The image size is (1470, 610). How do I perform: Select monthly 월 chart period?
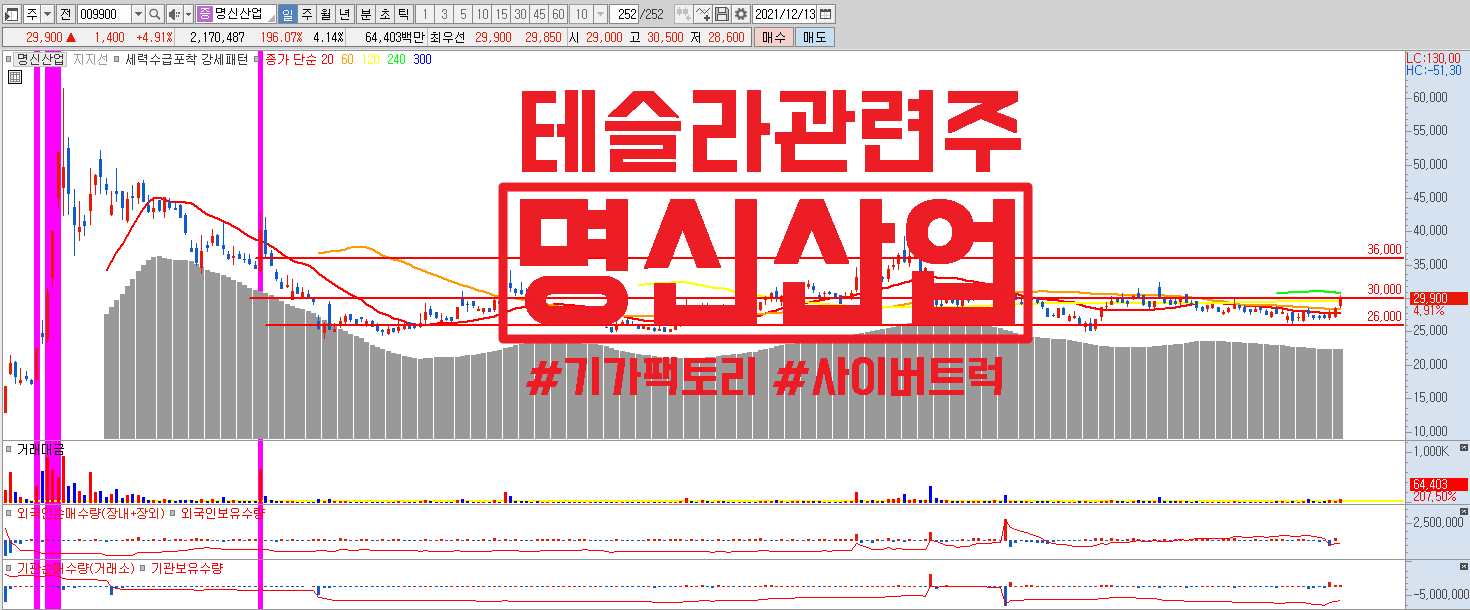tap(326, 14)
